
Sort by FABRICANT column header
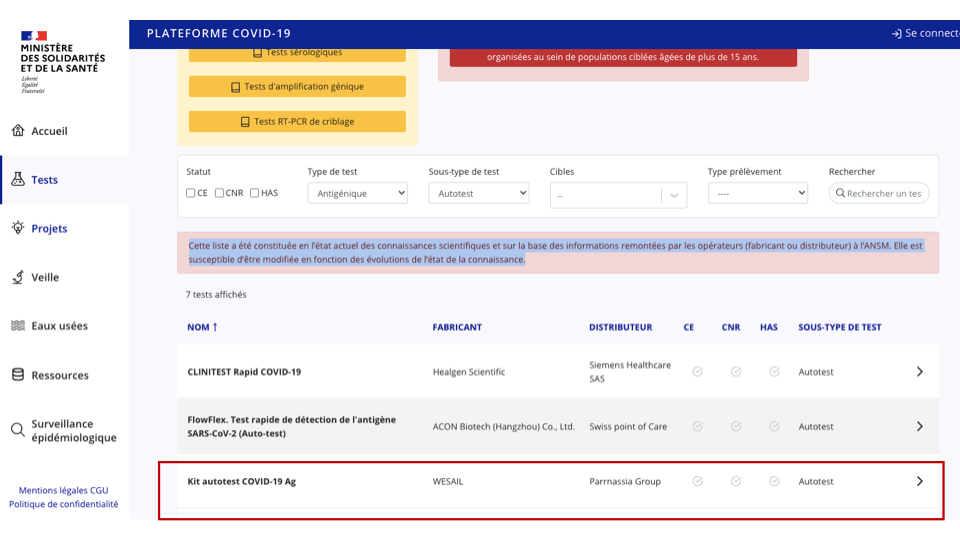pyautogui.click(x=457, y=327)
